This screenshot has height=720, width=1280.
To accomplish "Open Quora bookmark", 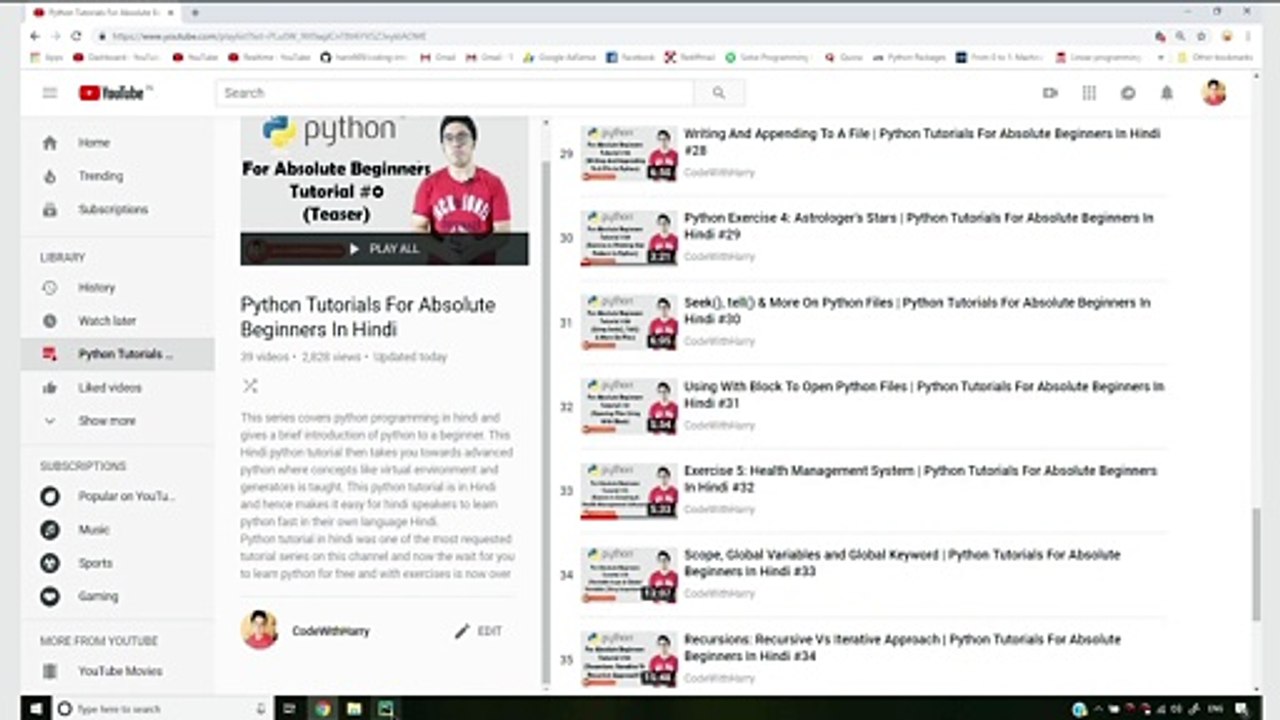I will (844, 58).
